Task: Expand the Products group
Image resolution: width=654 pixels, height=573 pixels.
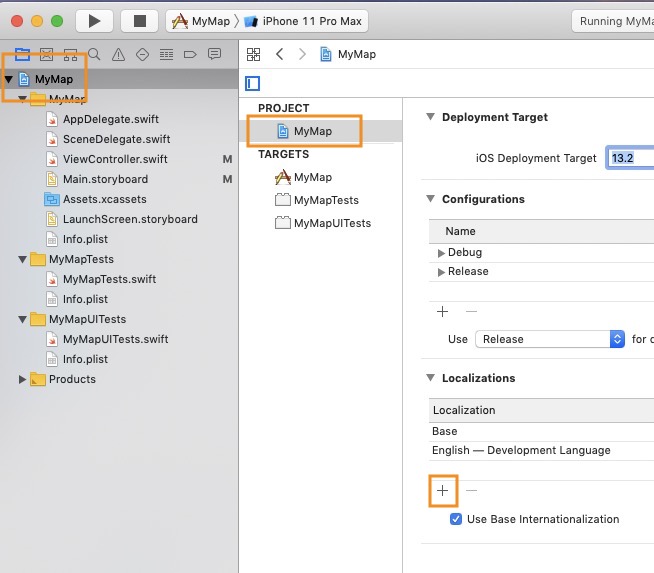Action: (x=23, y=379)
